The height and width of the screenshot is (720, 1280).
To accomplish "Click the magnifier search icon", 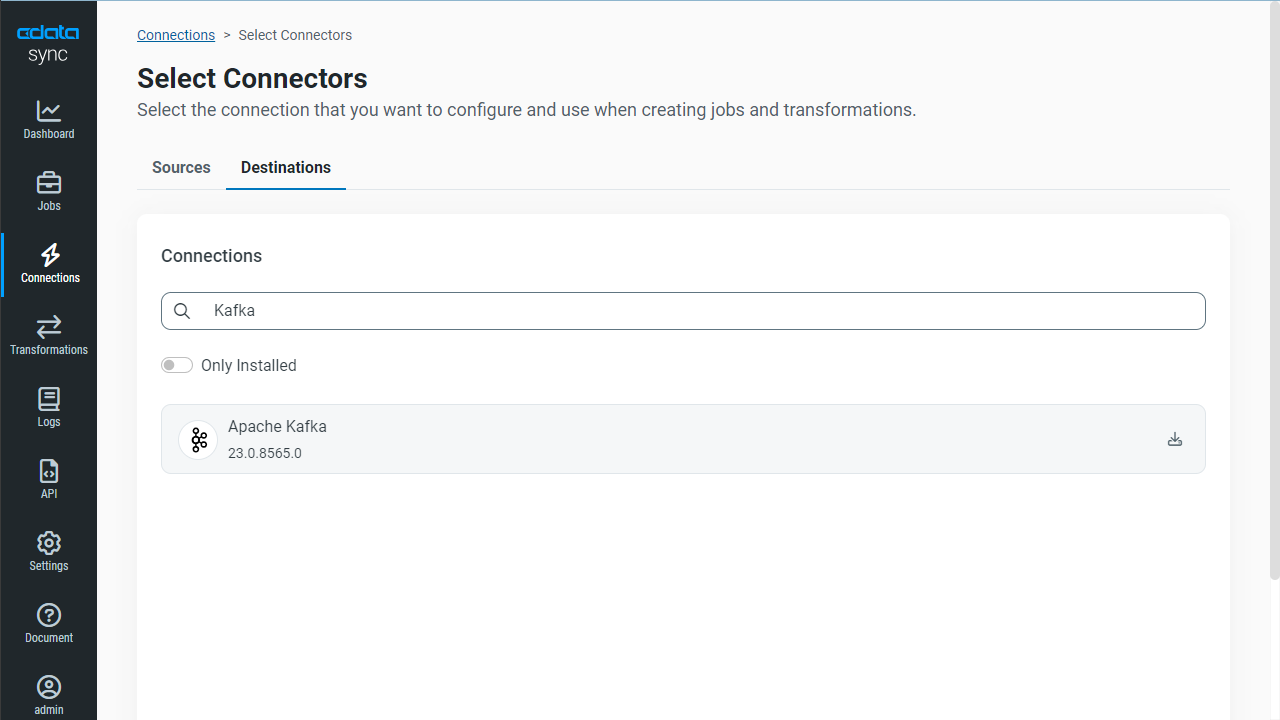I will (x=182, y=311).
